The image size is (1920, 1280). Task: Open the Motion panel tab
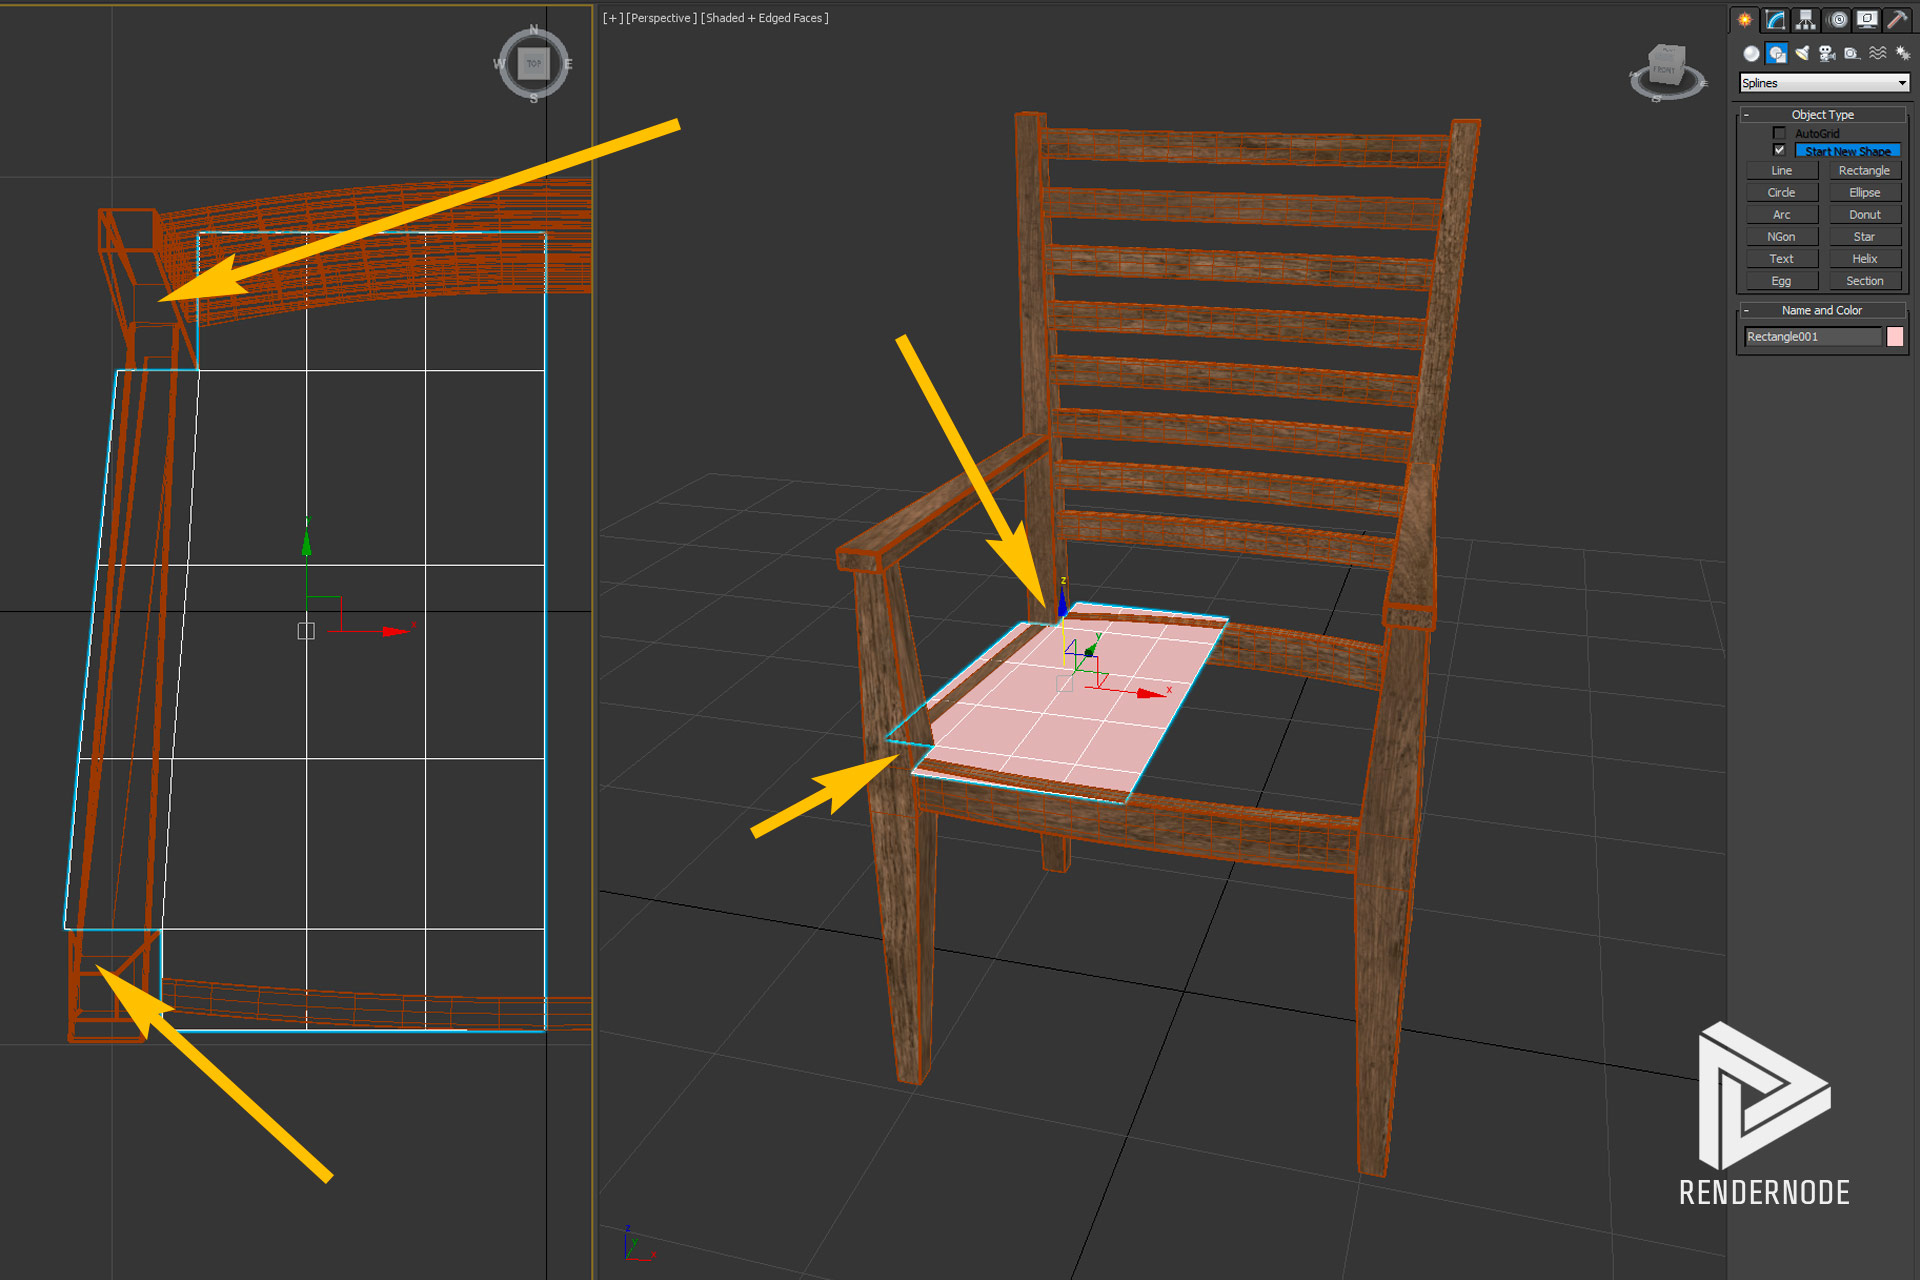[x=1837, y=20]
